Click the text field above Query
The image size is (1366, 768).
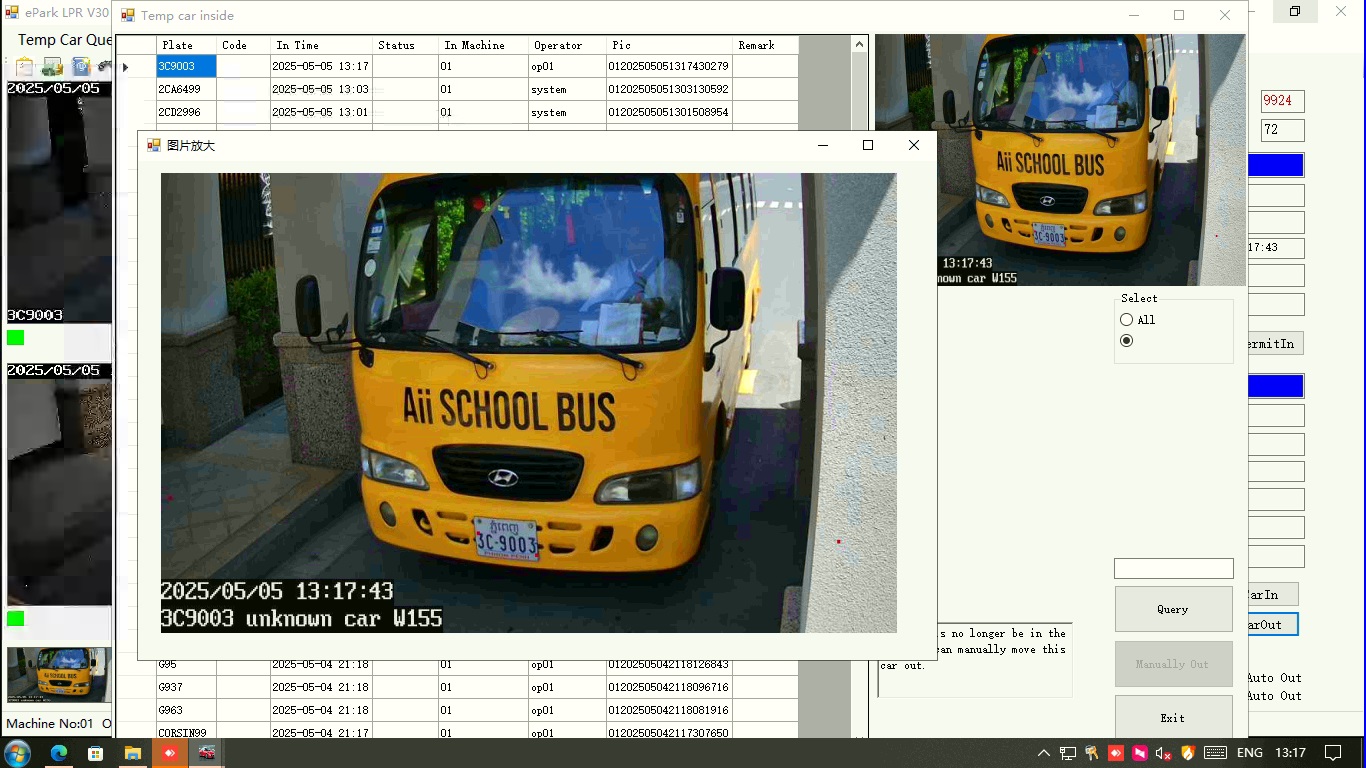tap(1173, 568)
